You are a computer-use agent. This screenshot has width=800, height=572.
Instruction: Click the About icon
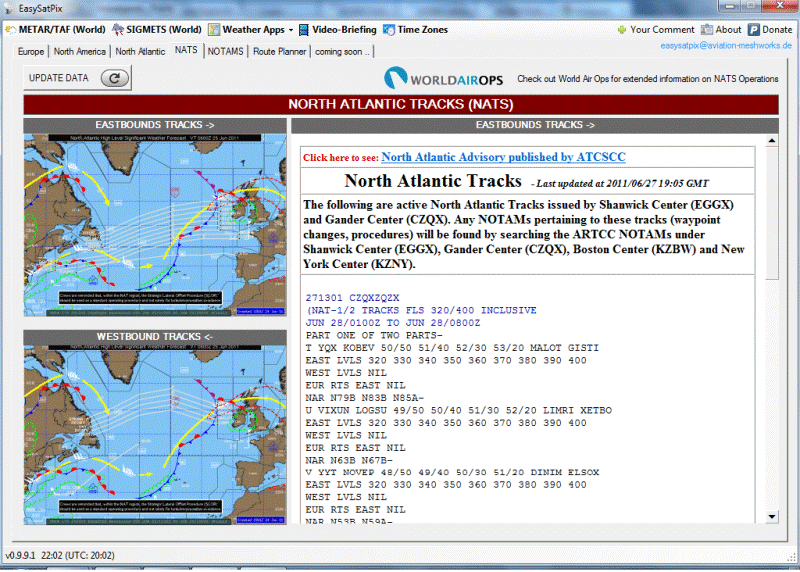coord(707,30)
